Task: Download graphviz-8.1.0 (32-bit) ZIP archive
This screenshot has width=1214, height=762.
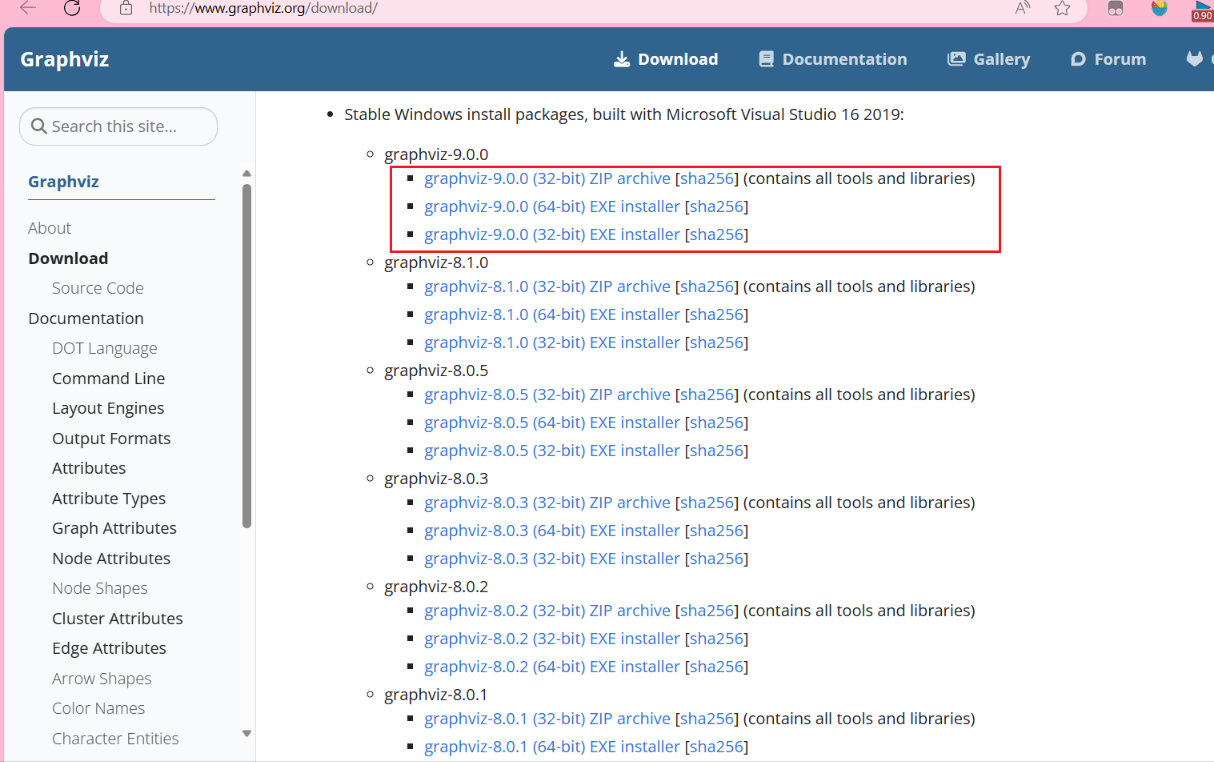Action: (547, 286)
